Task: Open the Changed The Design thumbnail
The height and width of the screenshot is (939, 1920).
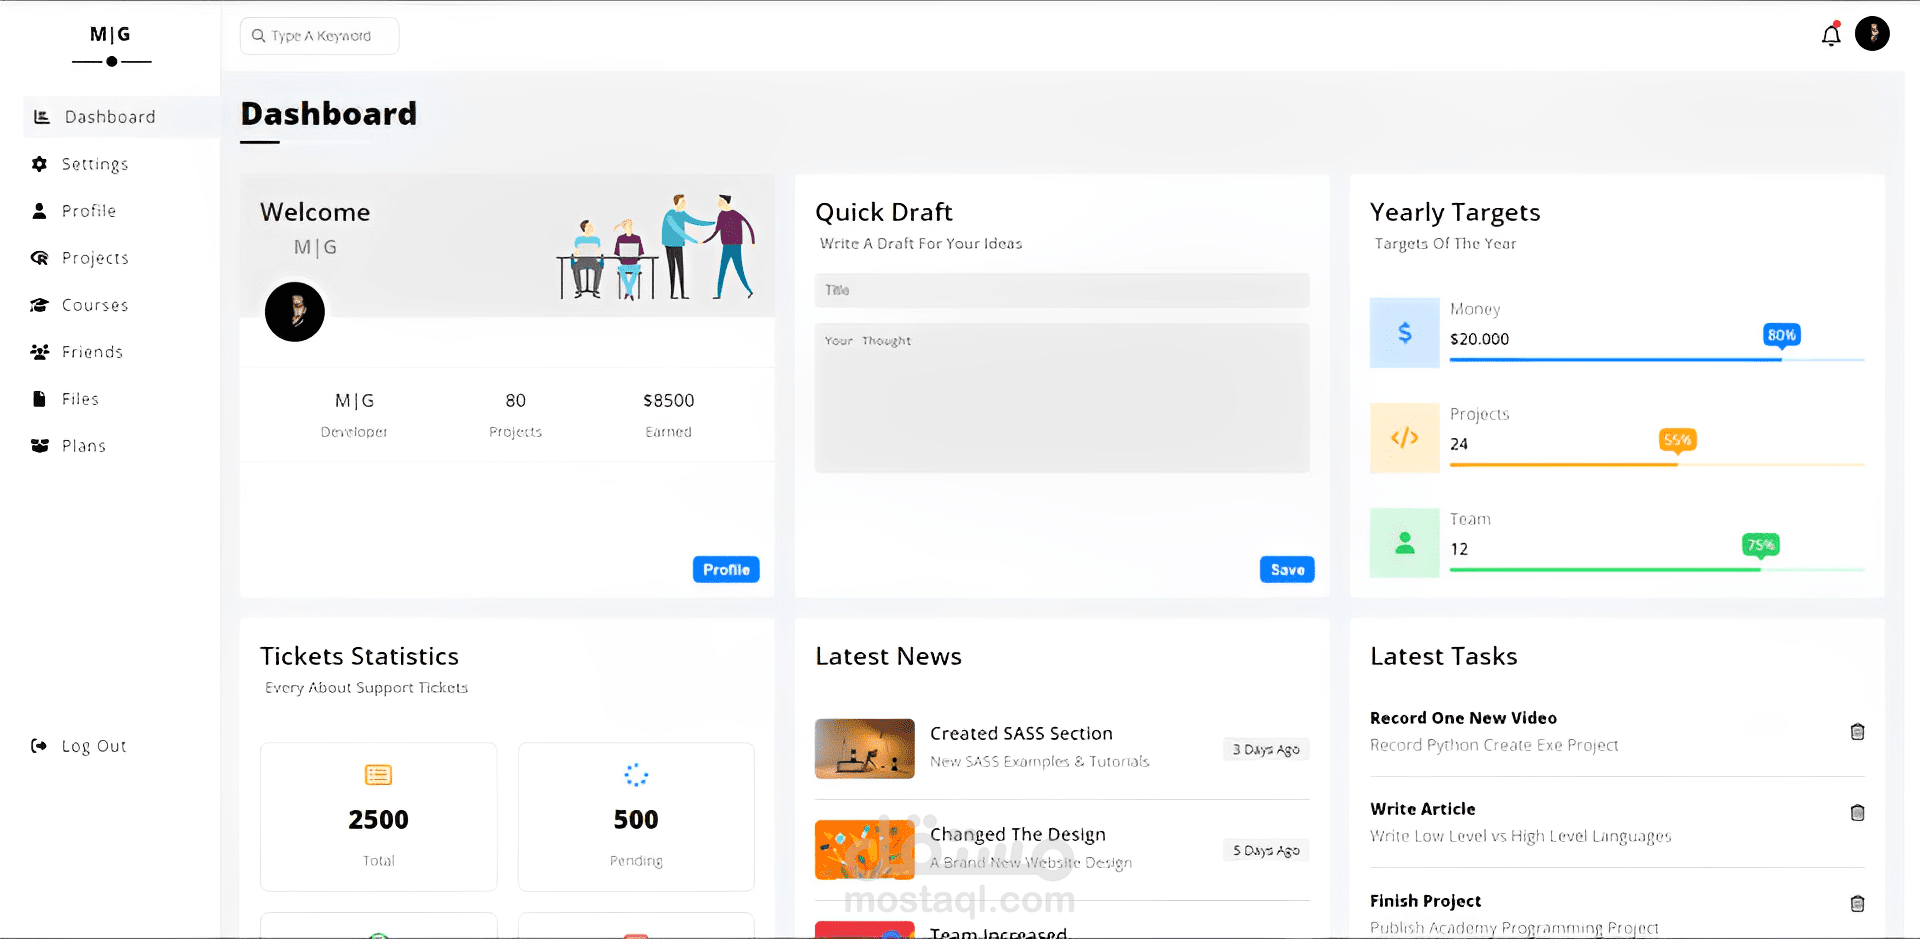Action: coord(865,850)
